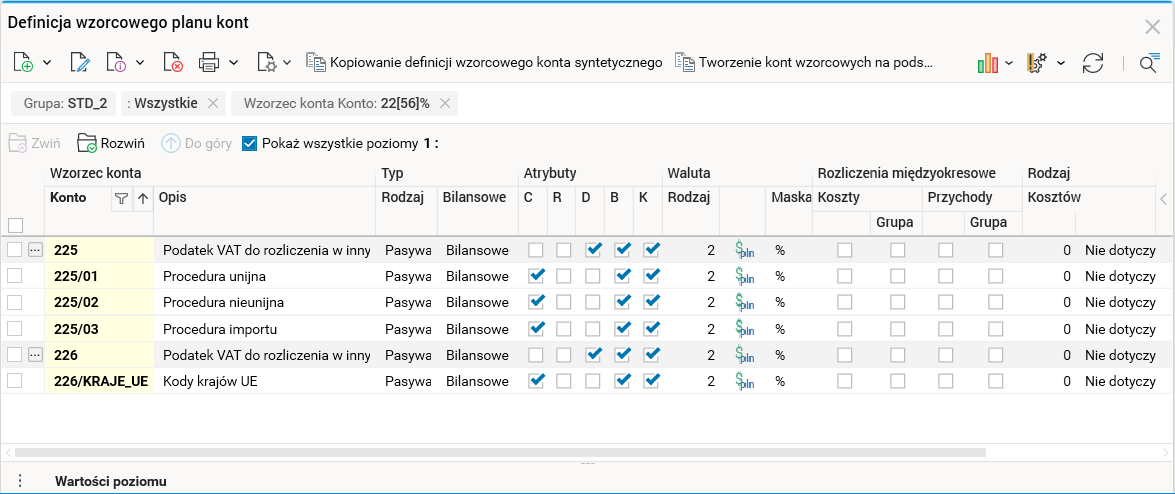Screen dimensions: 1175x494
Task: Click the add new document icon
Action: [24, 63]
